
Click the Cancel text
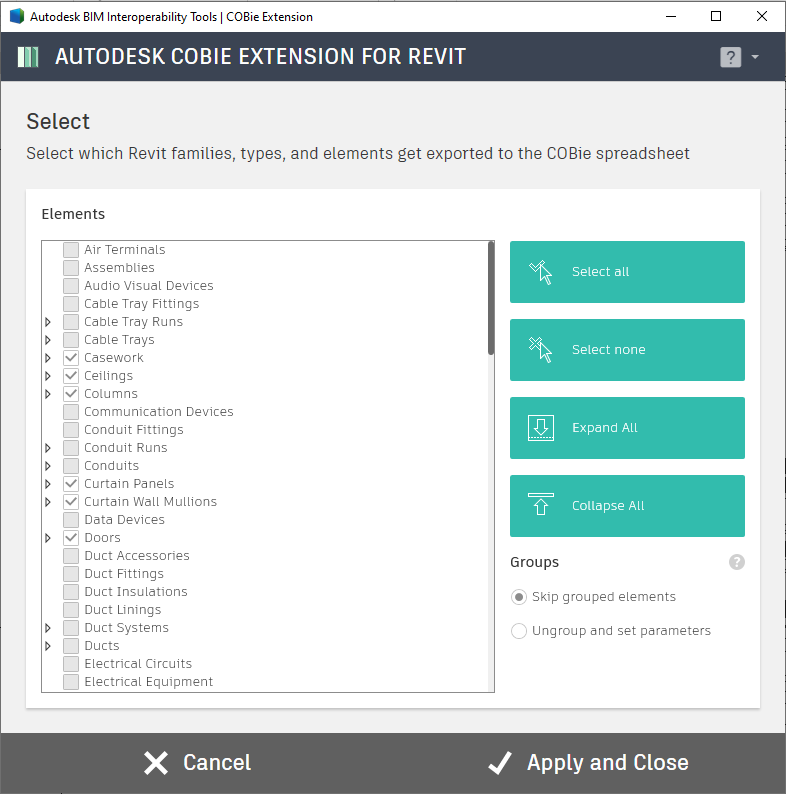tap(217, 763)
